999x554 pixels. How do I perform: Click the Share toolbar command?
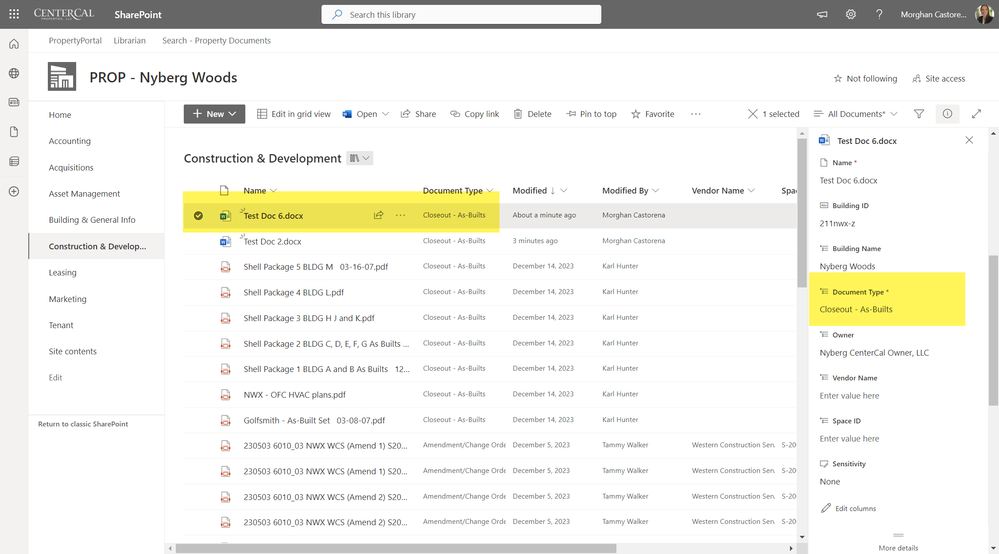point(418,114)
